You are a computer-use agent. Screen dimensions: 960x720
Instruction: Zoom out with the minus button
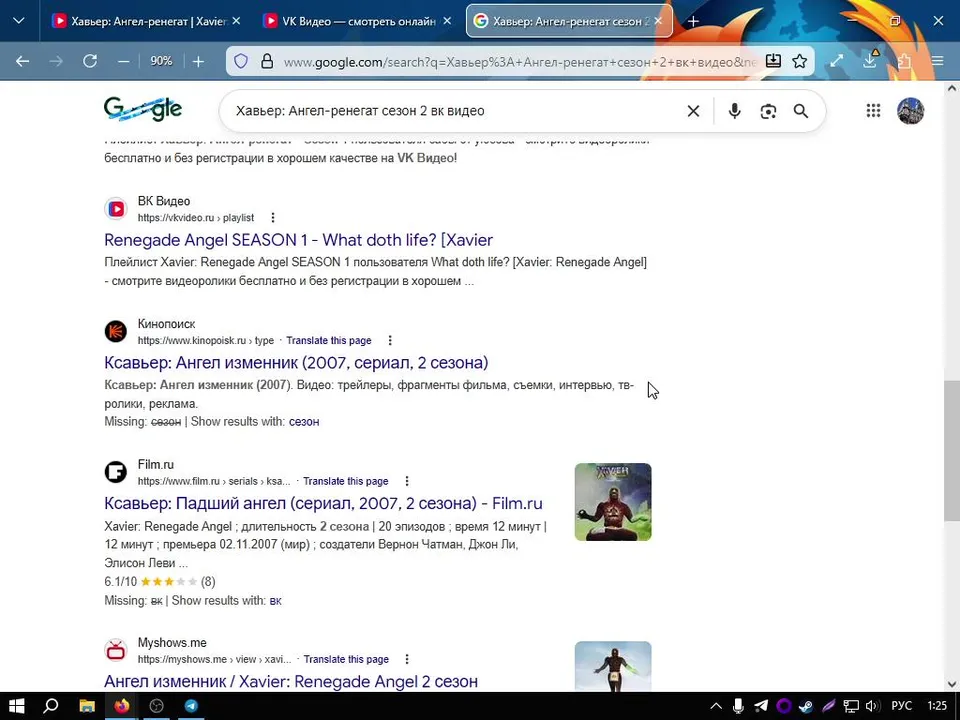pyautogui.click(x=124, y=61)
